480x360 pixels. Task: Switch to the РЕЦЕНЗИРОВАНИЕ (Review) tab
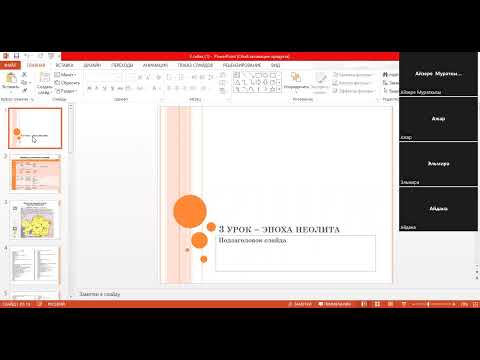tap(242, 65)
